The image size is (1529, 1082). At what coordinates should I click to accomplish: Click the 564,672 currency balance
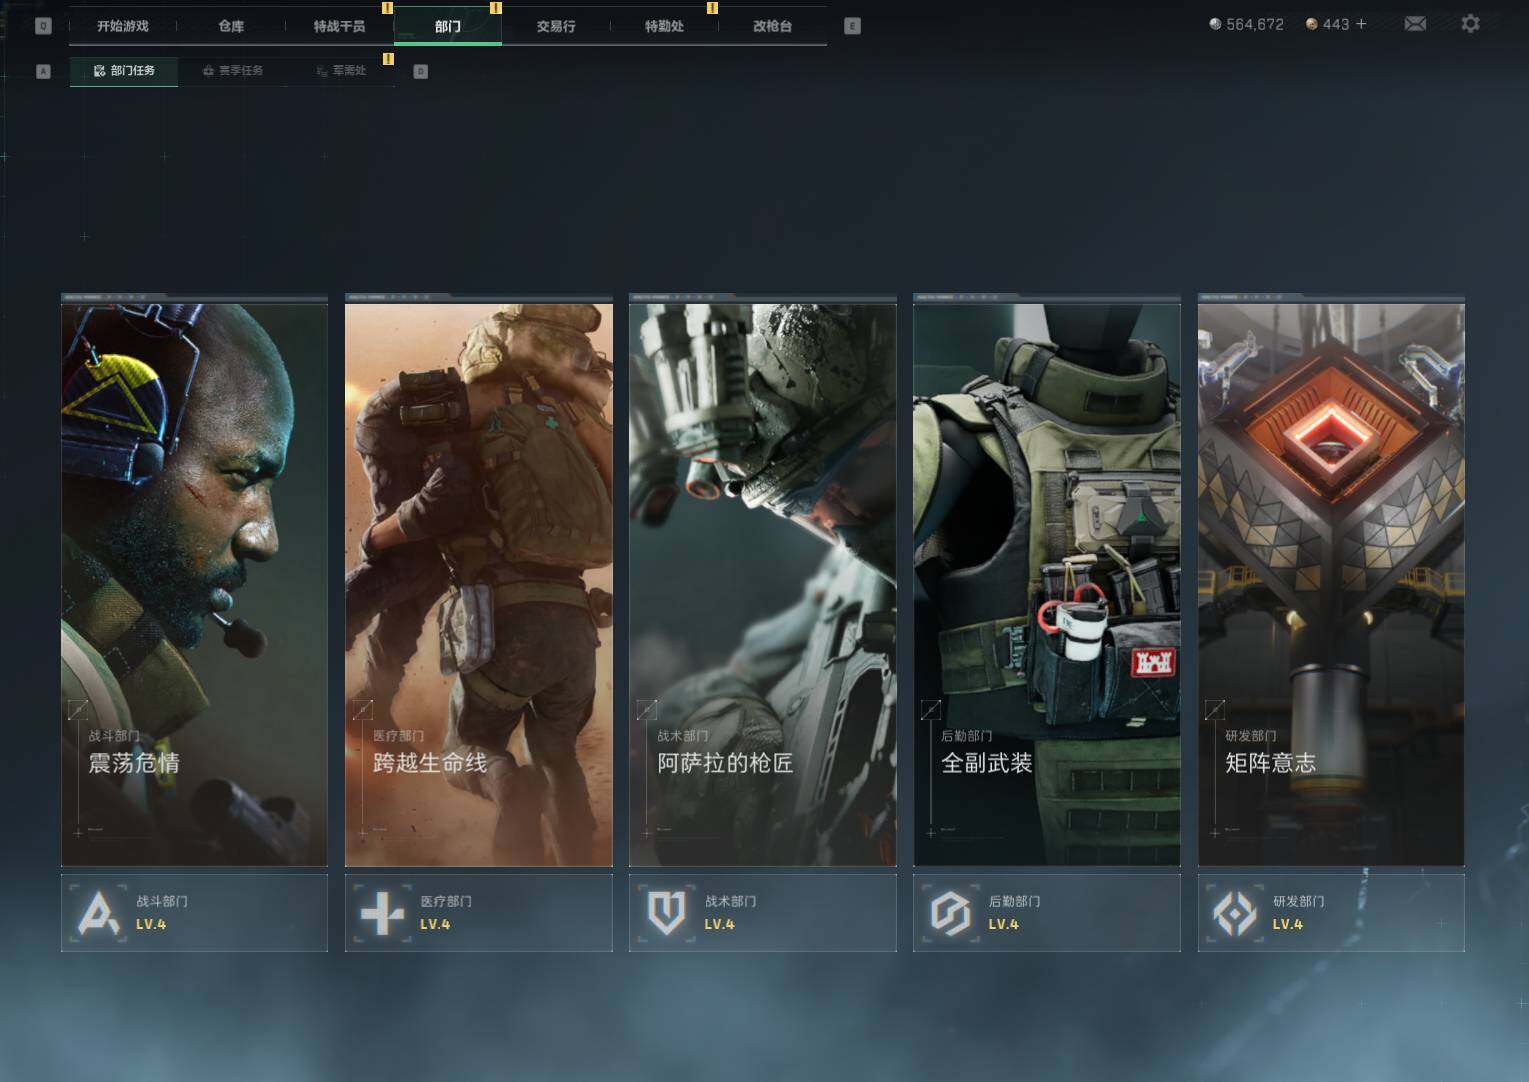[1255, 24]
